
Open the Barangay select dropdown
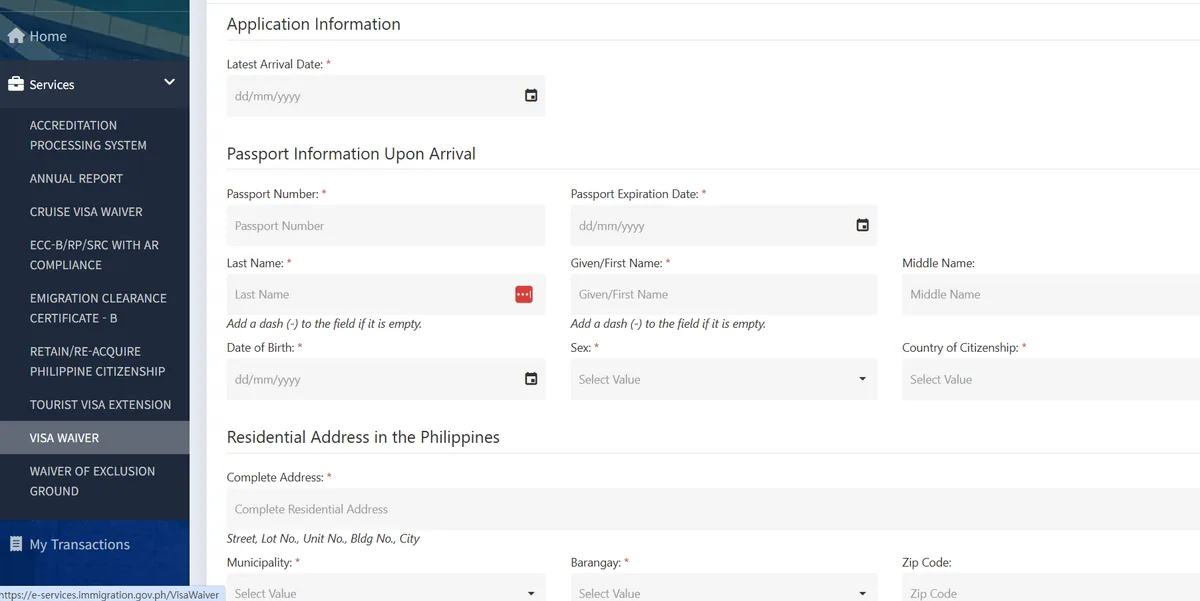point(724,588)
